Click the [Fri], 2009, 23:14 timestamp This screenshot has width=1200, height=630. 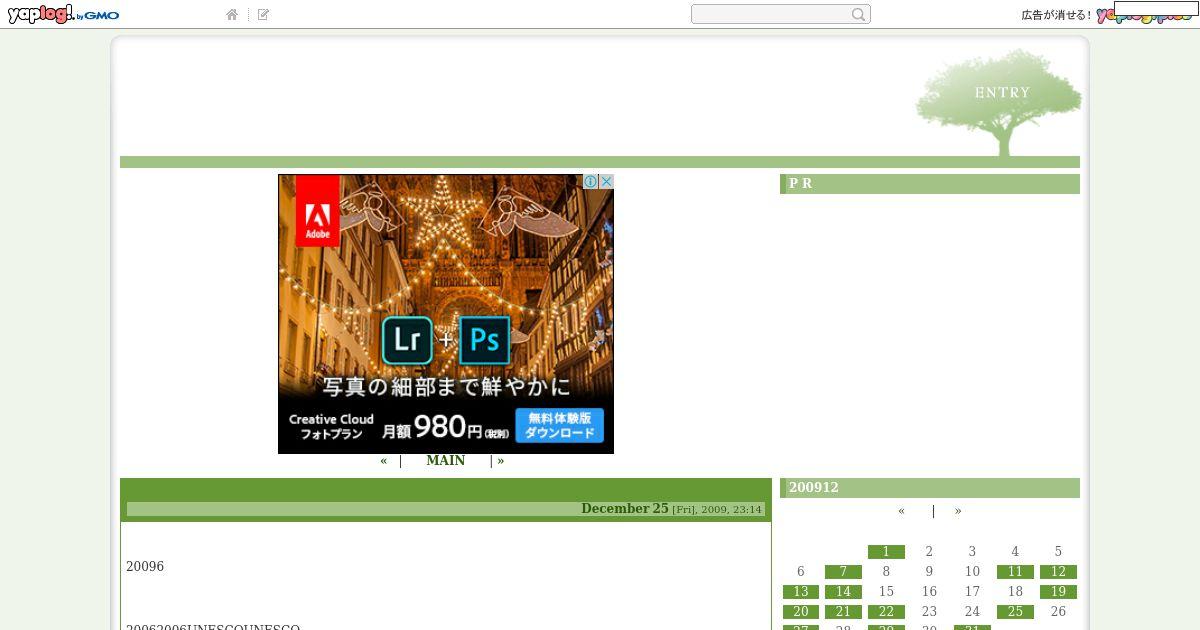coord(717,509)
